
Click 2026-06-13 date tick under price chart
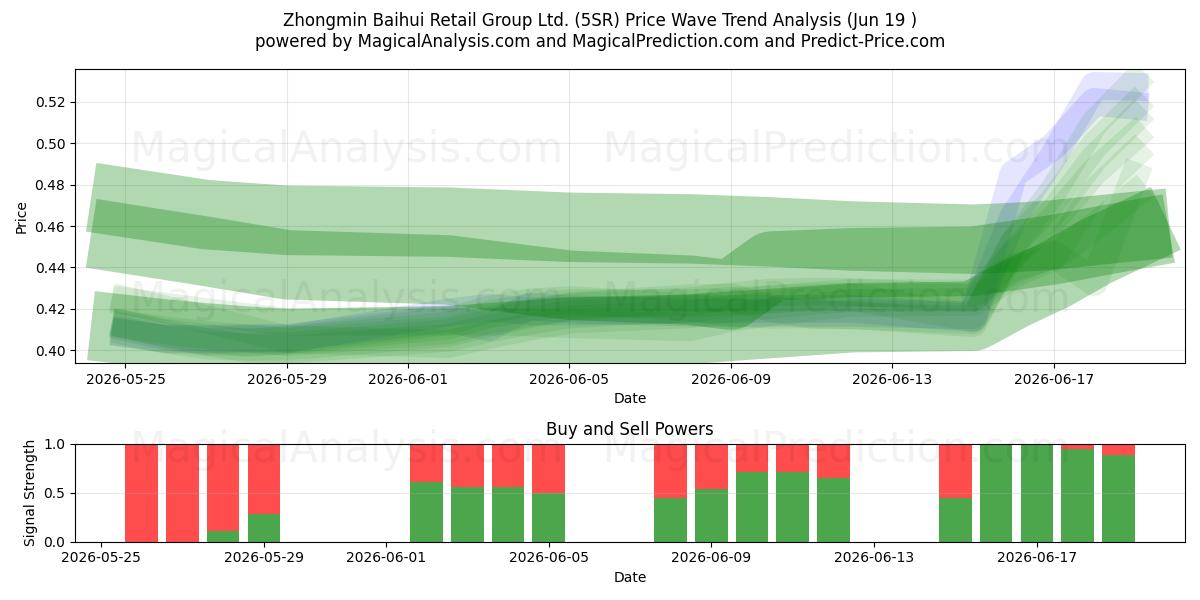click(893, 379)
